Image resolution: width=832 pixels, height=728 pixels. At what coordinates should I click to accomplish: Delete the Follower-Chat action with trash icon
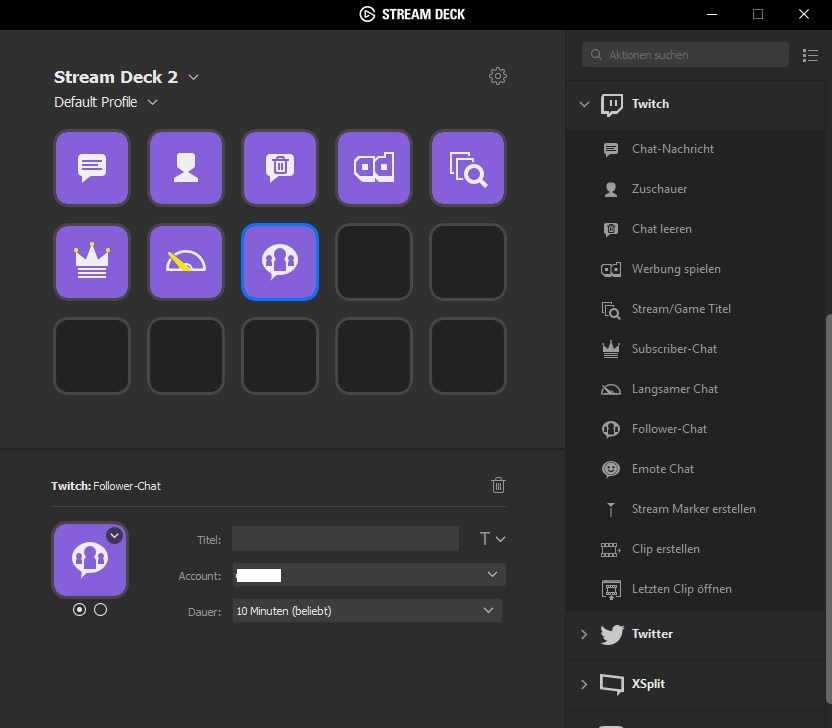(x=498, y=485)
